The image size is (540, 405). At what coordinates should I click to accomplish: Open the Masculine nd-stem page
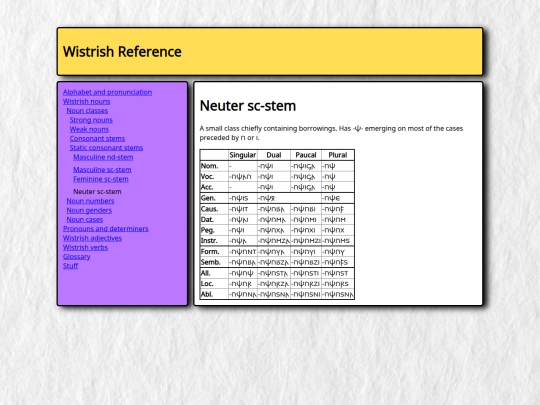click(103, 157)
